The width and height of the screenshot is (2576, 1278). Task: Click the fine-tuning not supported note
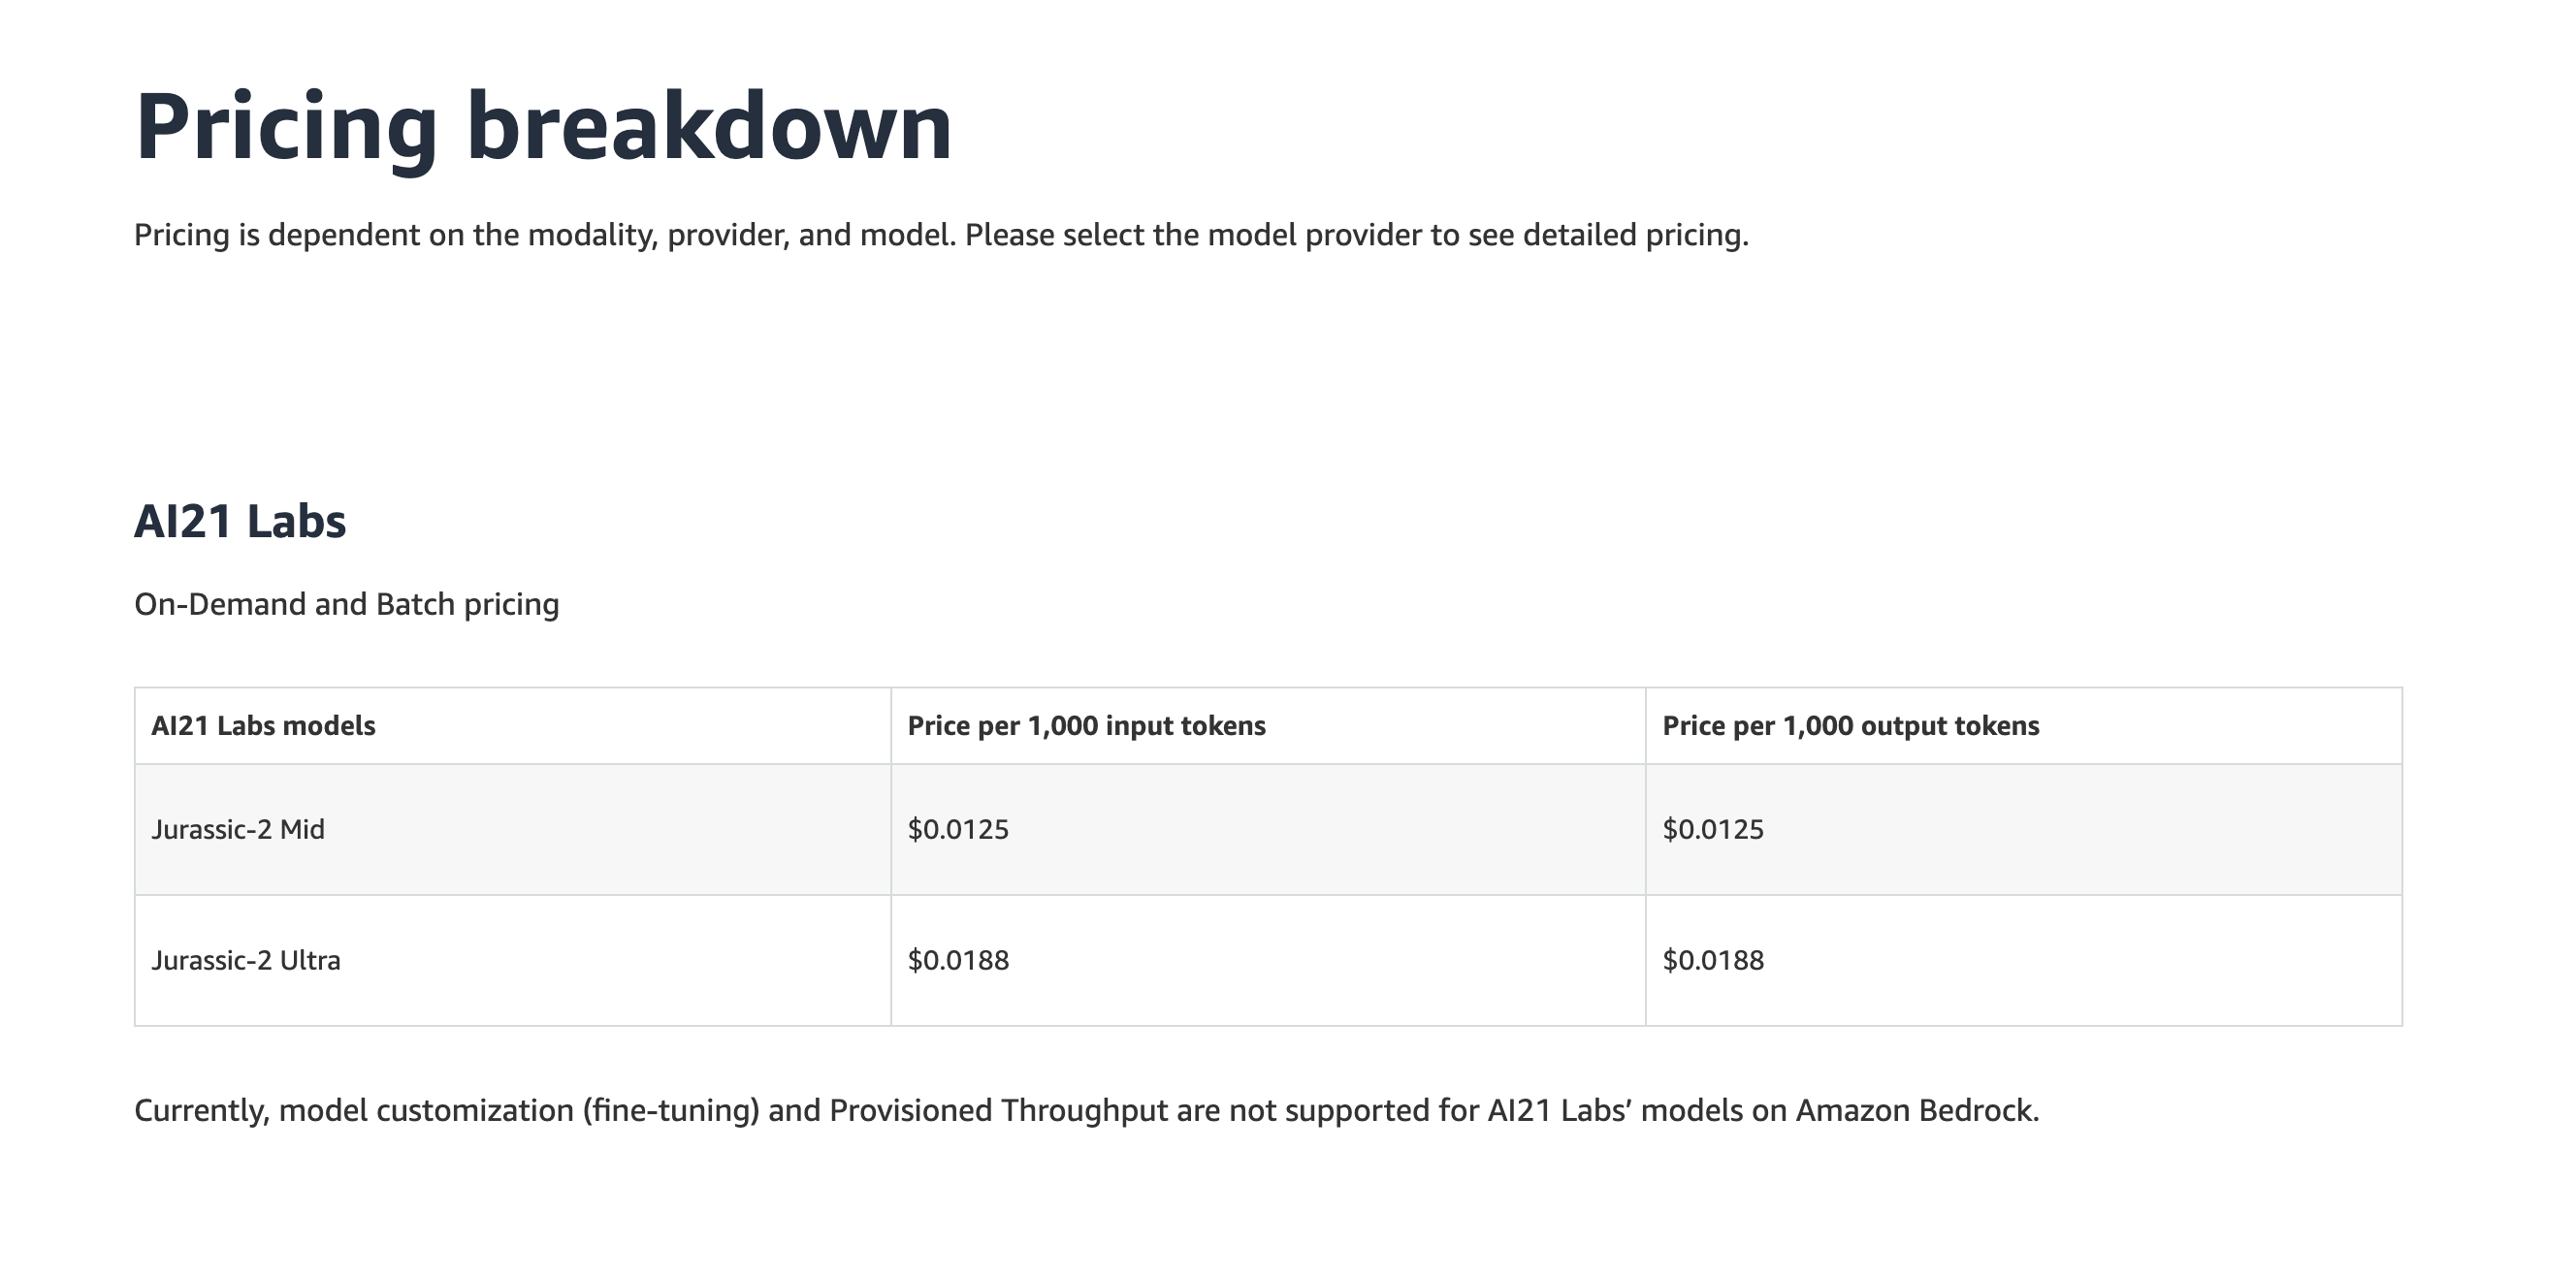(1086, 1111)
